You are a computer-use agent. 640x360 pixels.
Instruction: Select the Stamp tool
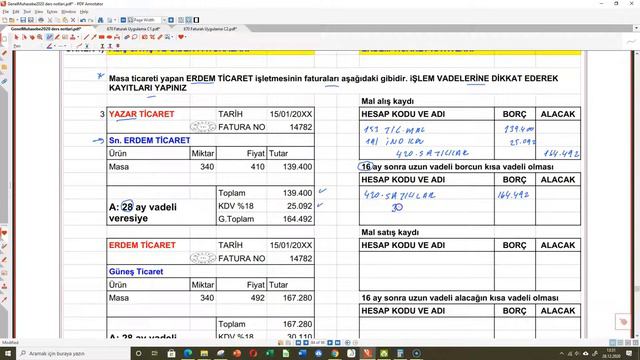click(x=73, y=37)
